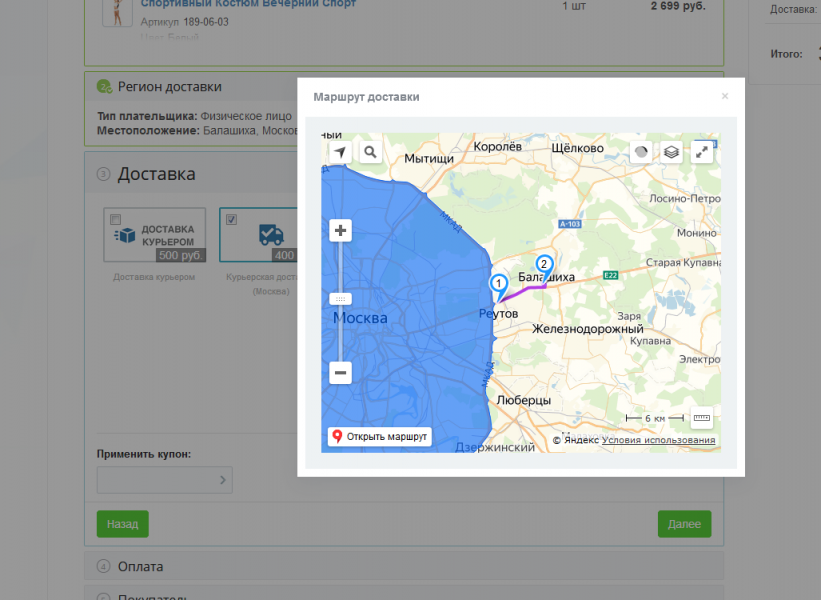821x600 pixels.
Task: Click the Применить купон label
Action: tap(143, 454)
